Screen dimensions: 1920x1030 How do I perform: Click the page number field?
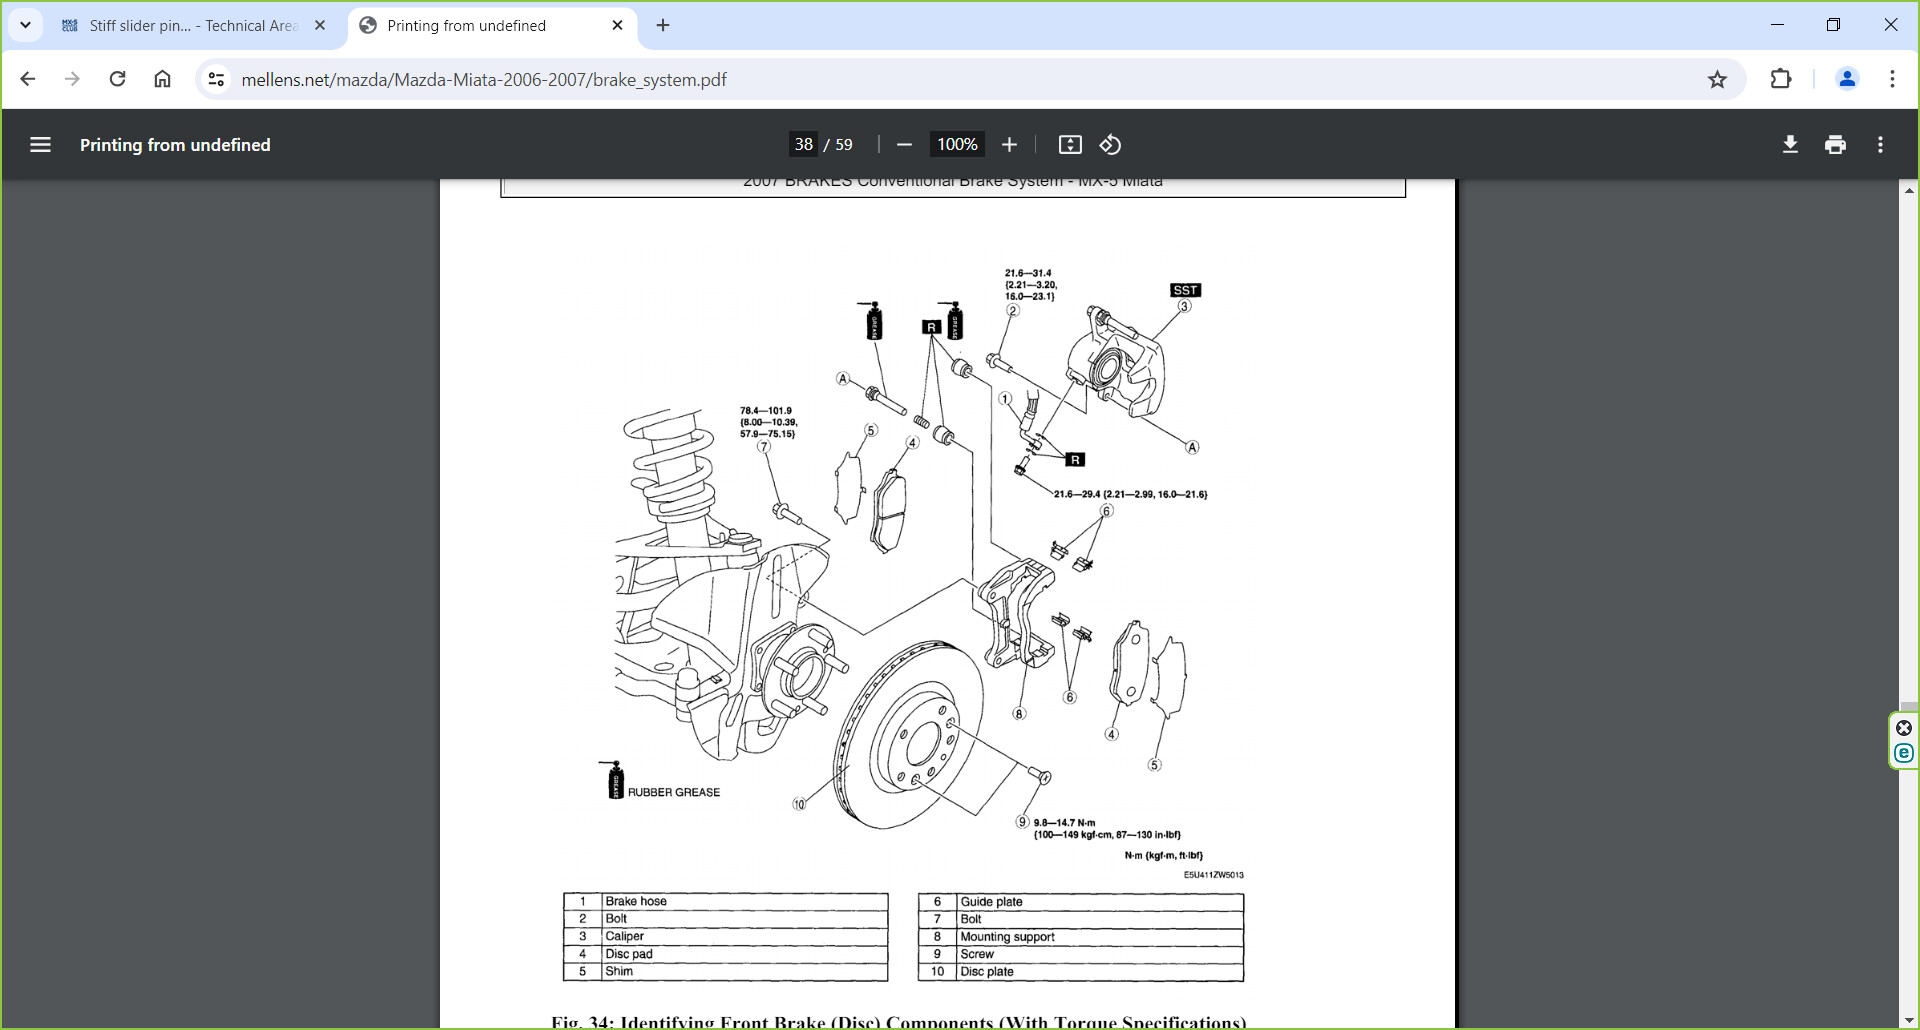pyautogui.click(x=803, y=145)
